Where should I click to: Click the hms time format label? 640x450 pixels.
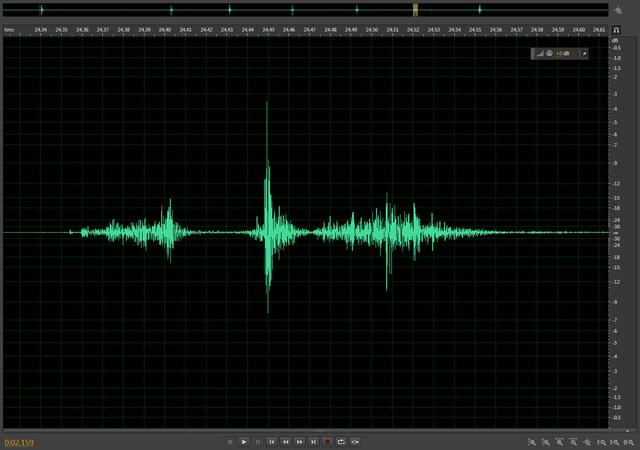[x=9, y=30]
